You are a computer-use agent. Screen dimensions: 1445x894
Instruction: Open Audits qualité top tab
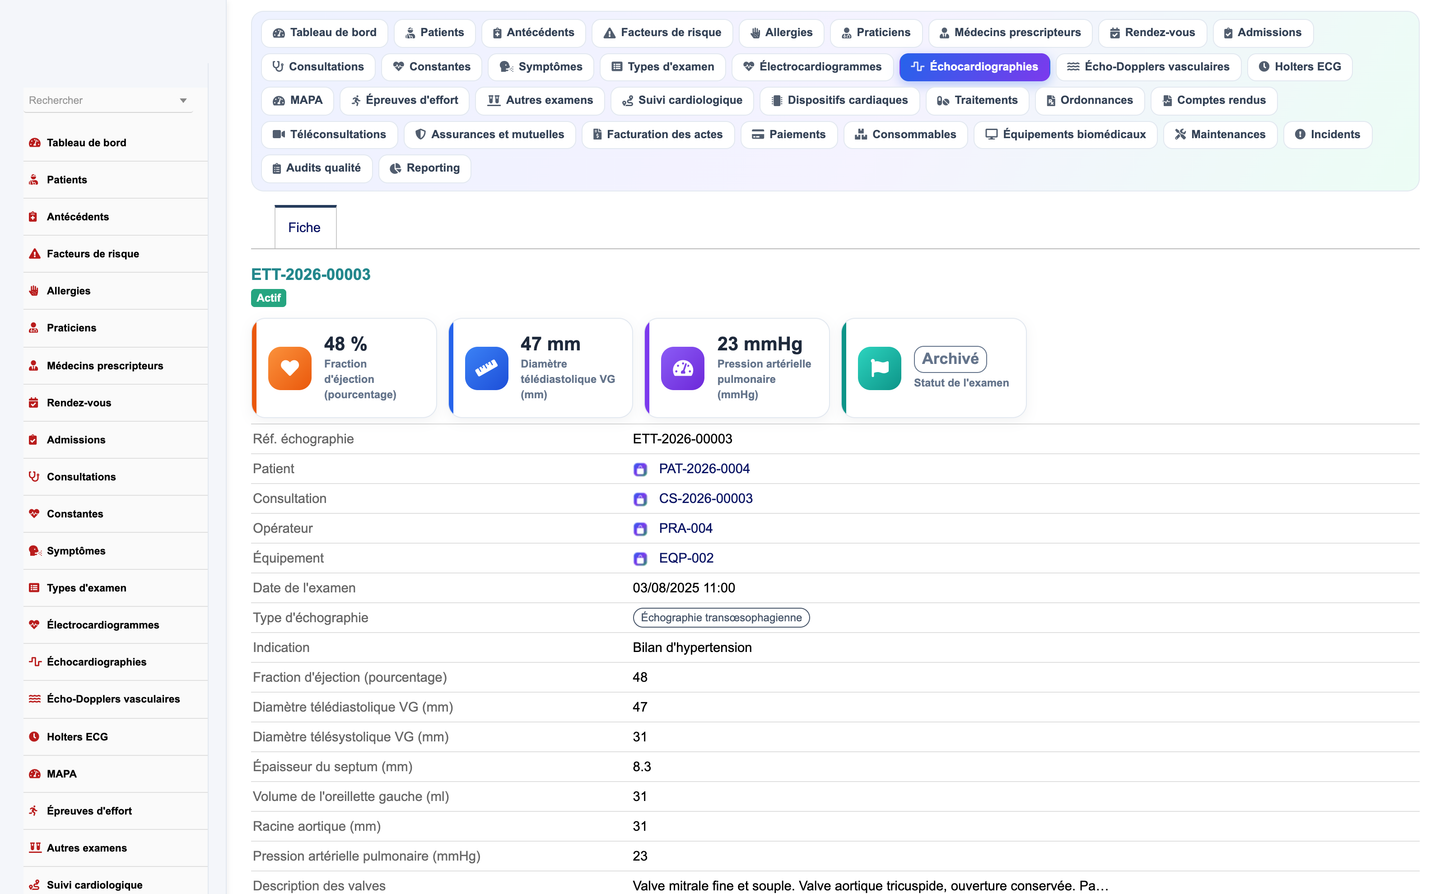pos(317,168)
